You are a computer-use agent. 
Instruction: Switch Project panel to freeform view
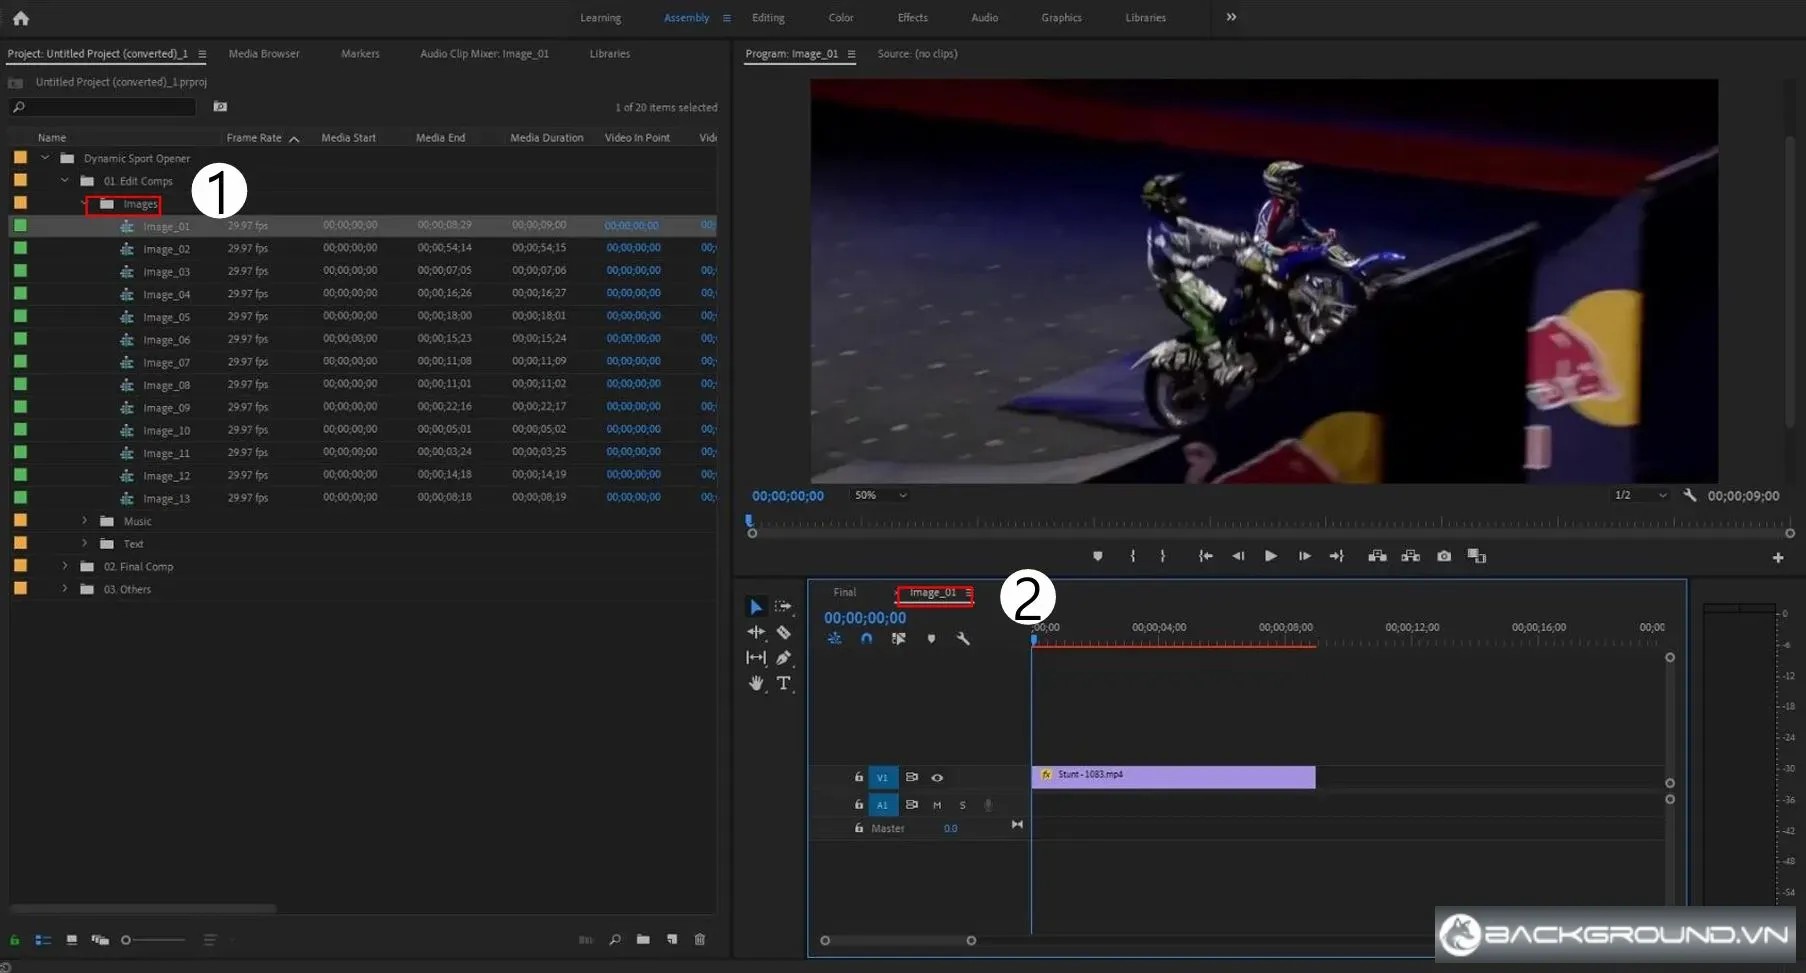coord(100,940)
